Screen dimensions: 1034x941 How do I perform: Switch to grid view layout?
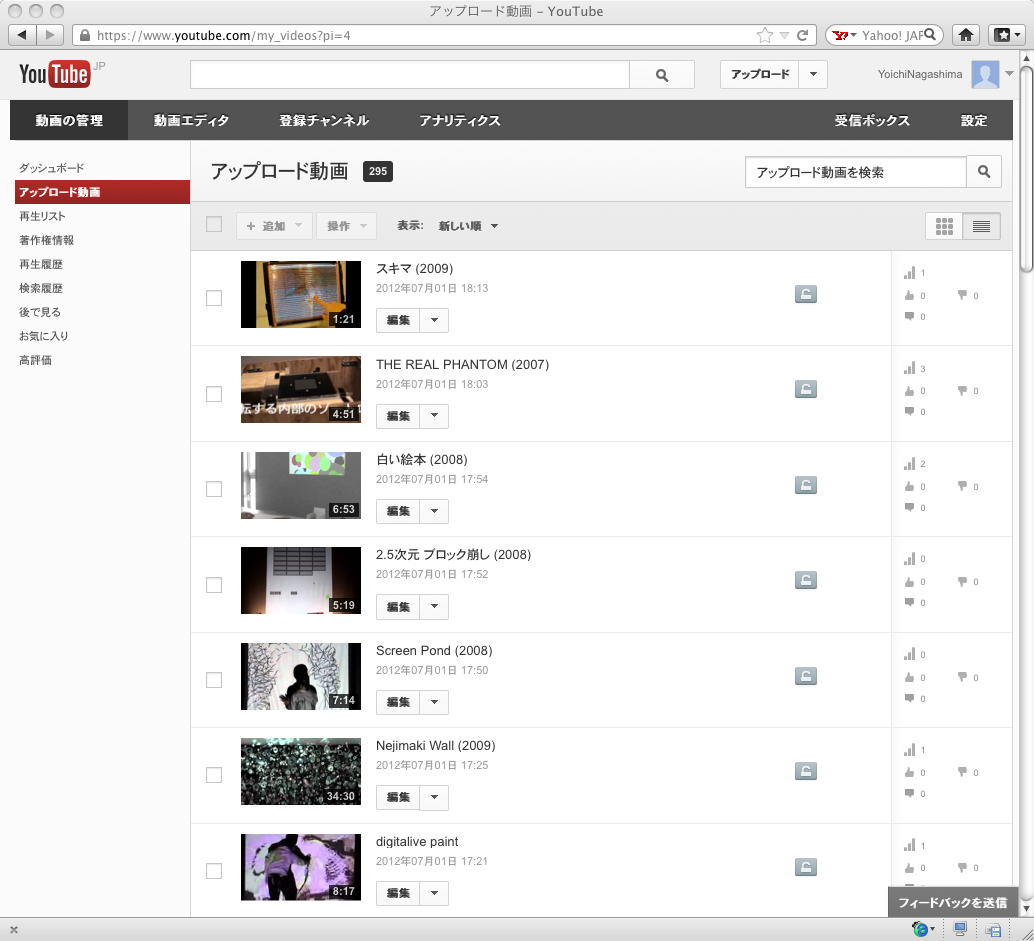[944, 226]
